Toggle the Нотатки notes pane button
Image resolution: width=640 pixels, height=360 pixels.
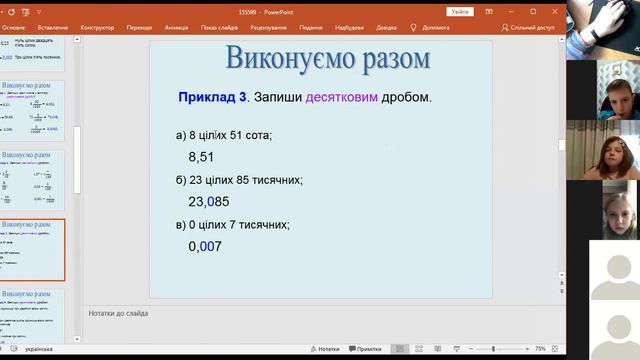[x=325, y=349]
